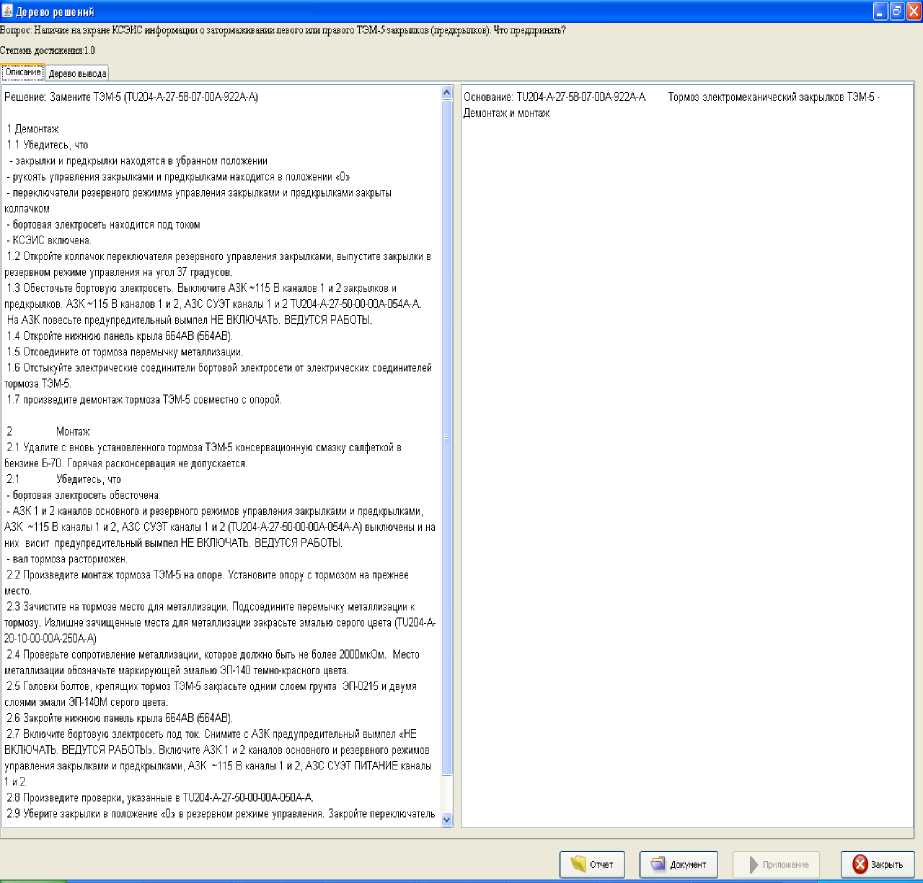The image size is (923, 883).
Task: Minimize the Дерево решений window
Action: point(880,11)
